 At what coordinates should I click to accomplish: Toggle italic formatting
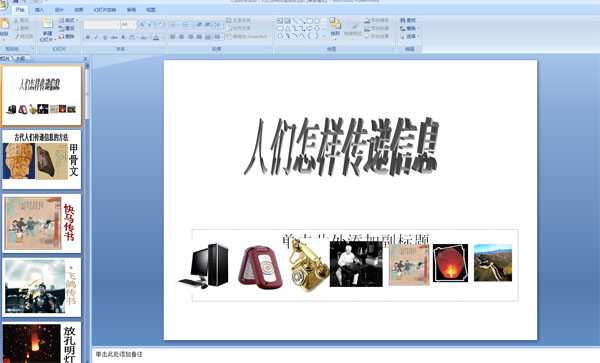click(96, 37)
